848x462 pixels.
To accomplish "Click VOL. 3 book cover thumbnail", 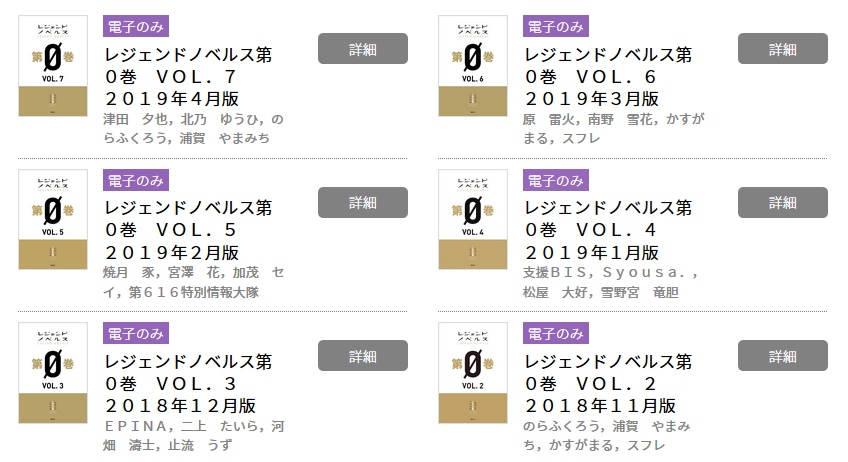I will coord(53,373).
